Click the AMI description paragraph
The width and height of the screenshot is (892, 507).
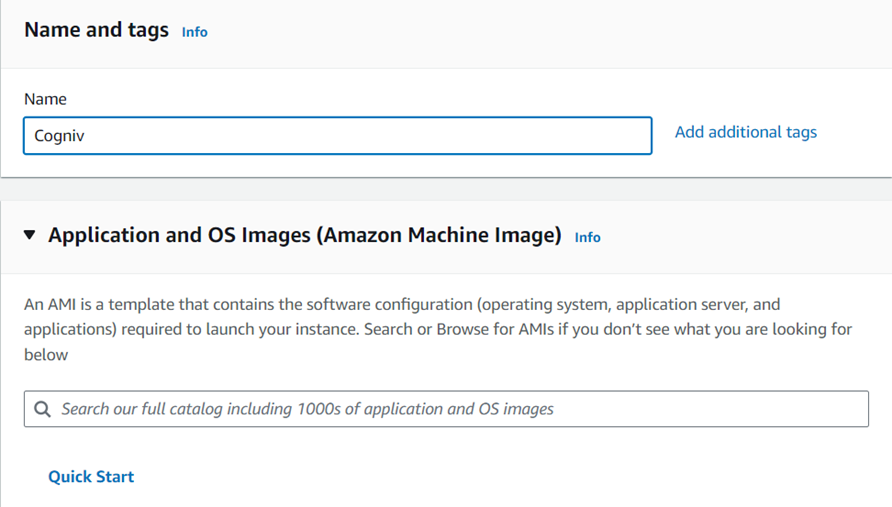tap(438, 329)
